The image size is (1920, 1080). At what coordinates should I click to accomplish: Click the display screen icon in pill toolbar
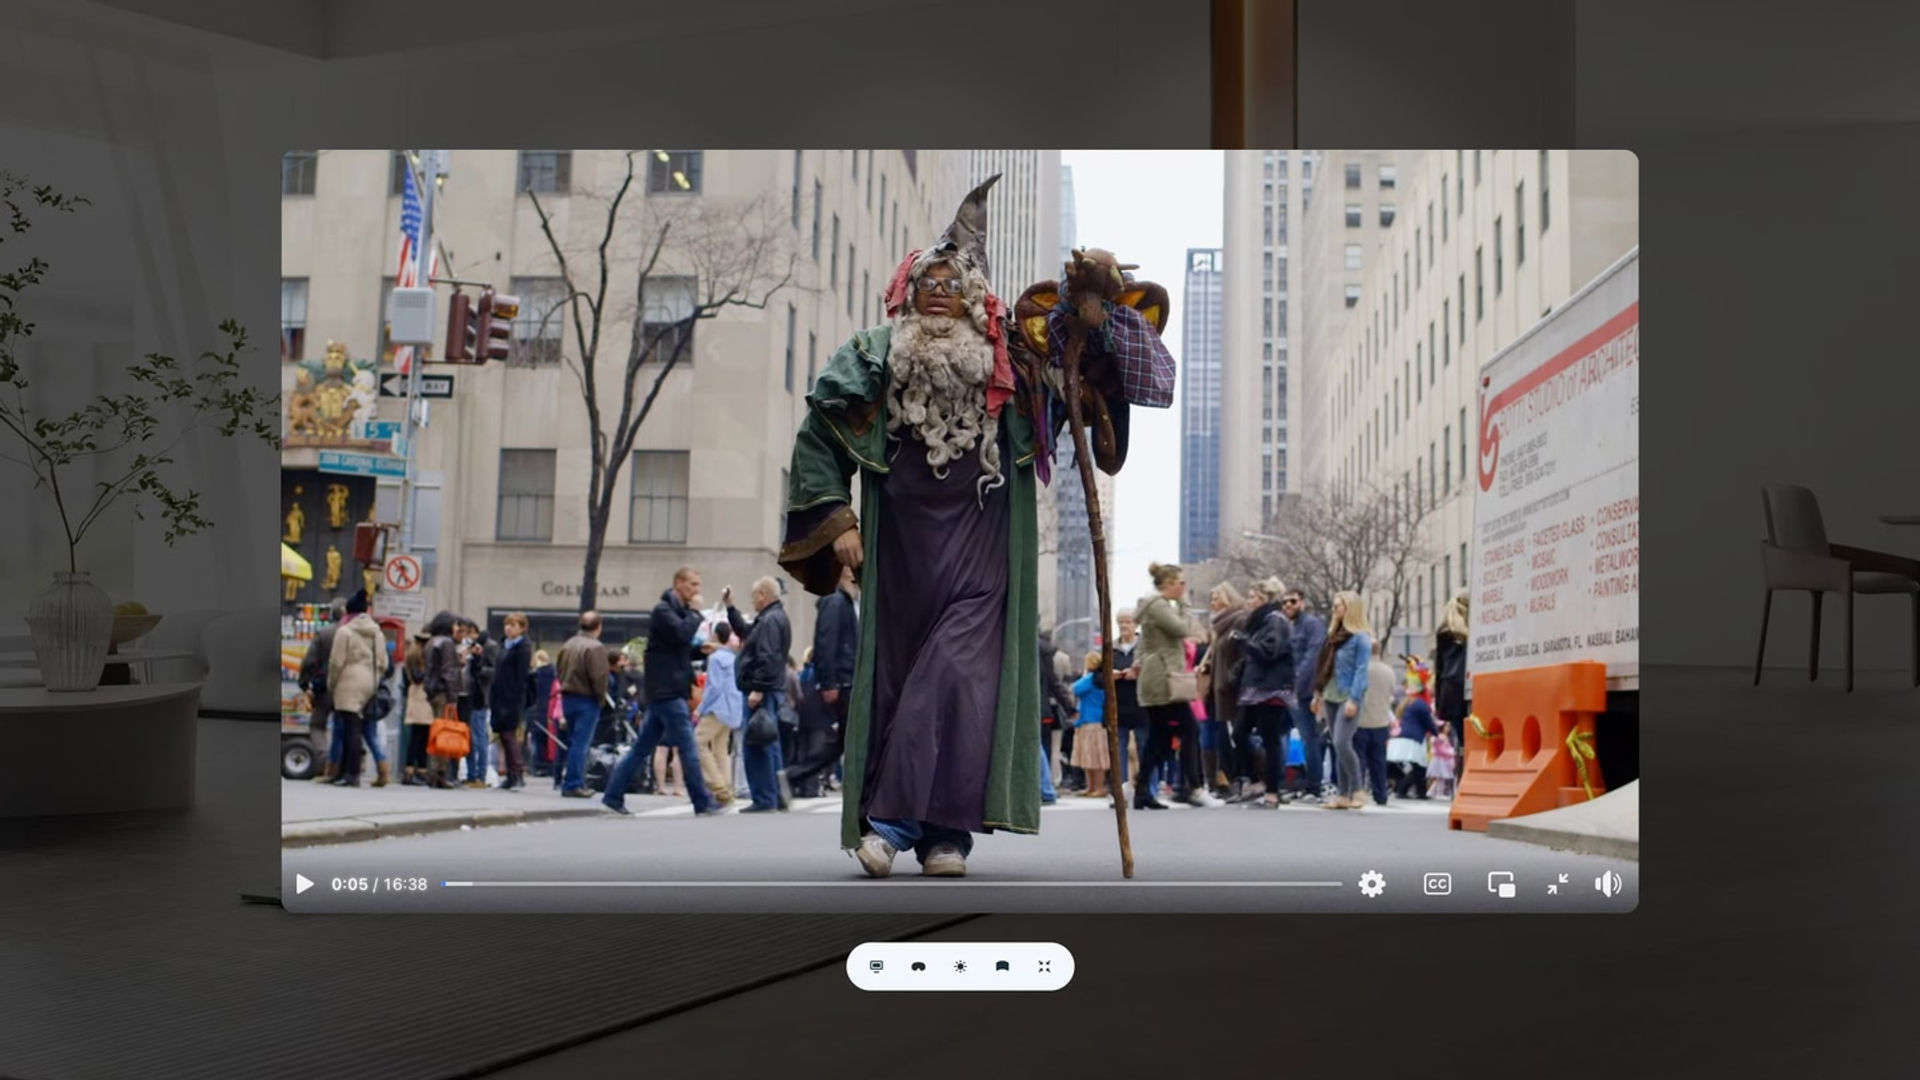coord(877,967)
